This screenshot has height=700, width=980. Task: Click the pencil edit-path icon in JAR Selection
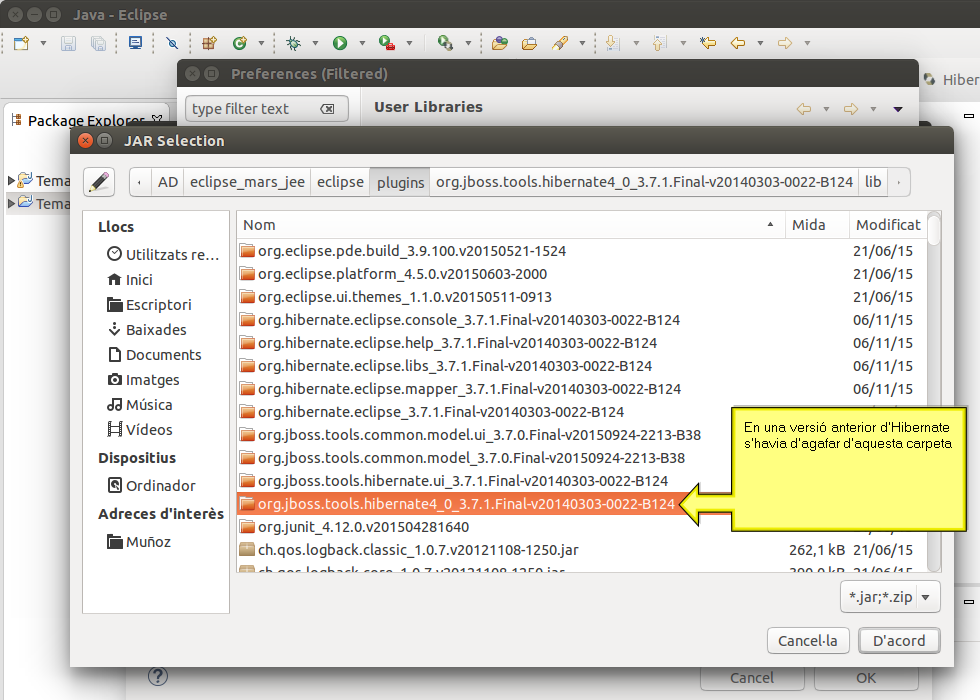[99, 182]
